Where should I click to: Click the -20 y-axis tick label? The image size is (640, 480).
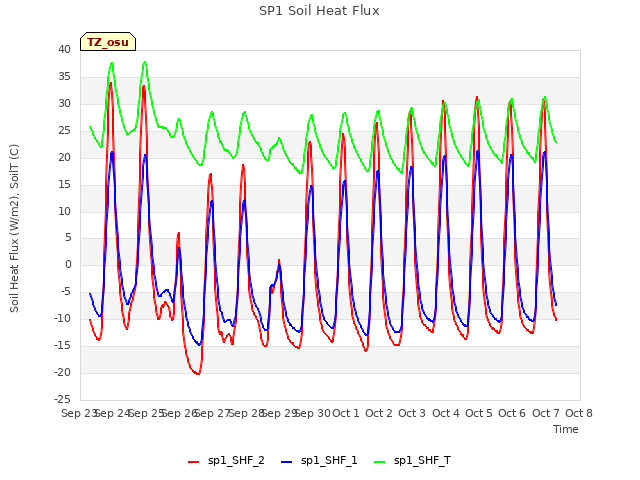pos(62,372)
